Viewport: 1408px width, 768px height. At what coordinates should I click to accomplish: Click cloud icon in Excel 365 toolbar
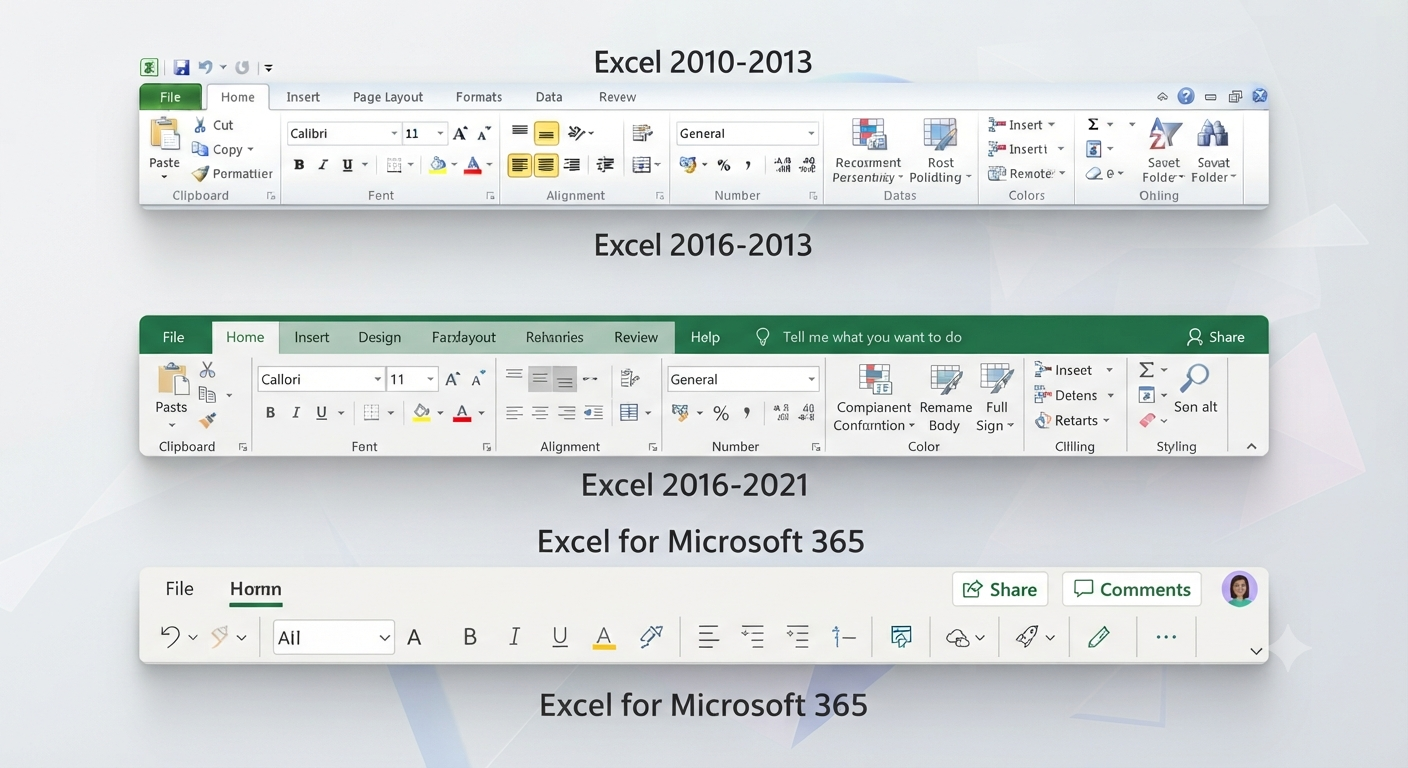click(x=957, y=637)
